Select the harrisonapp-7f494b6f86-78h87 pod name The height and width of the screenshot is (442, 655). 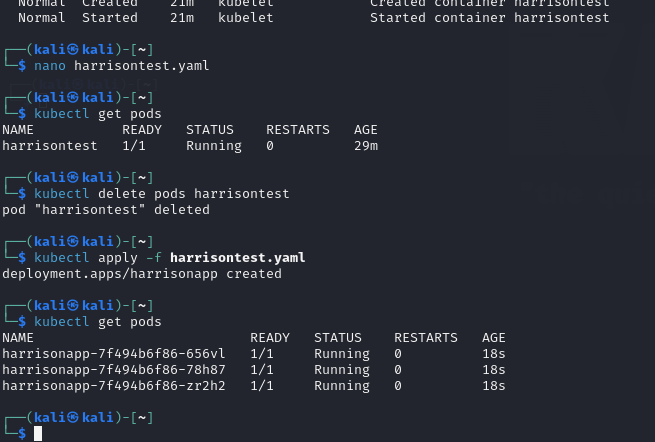(114, 370)
